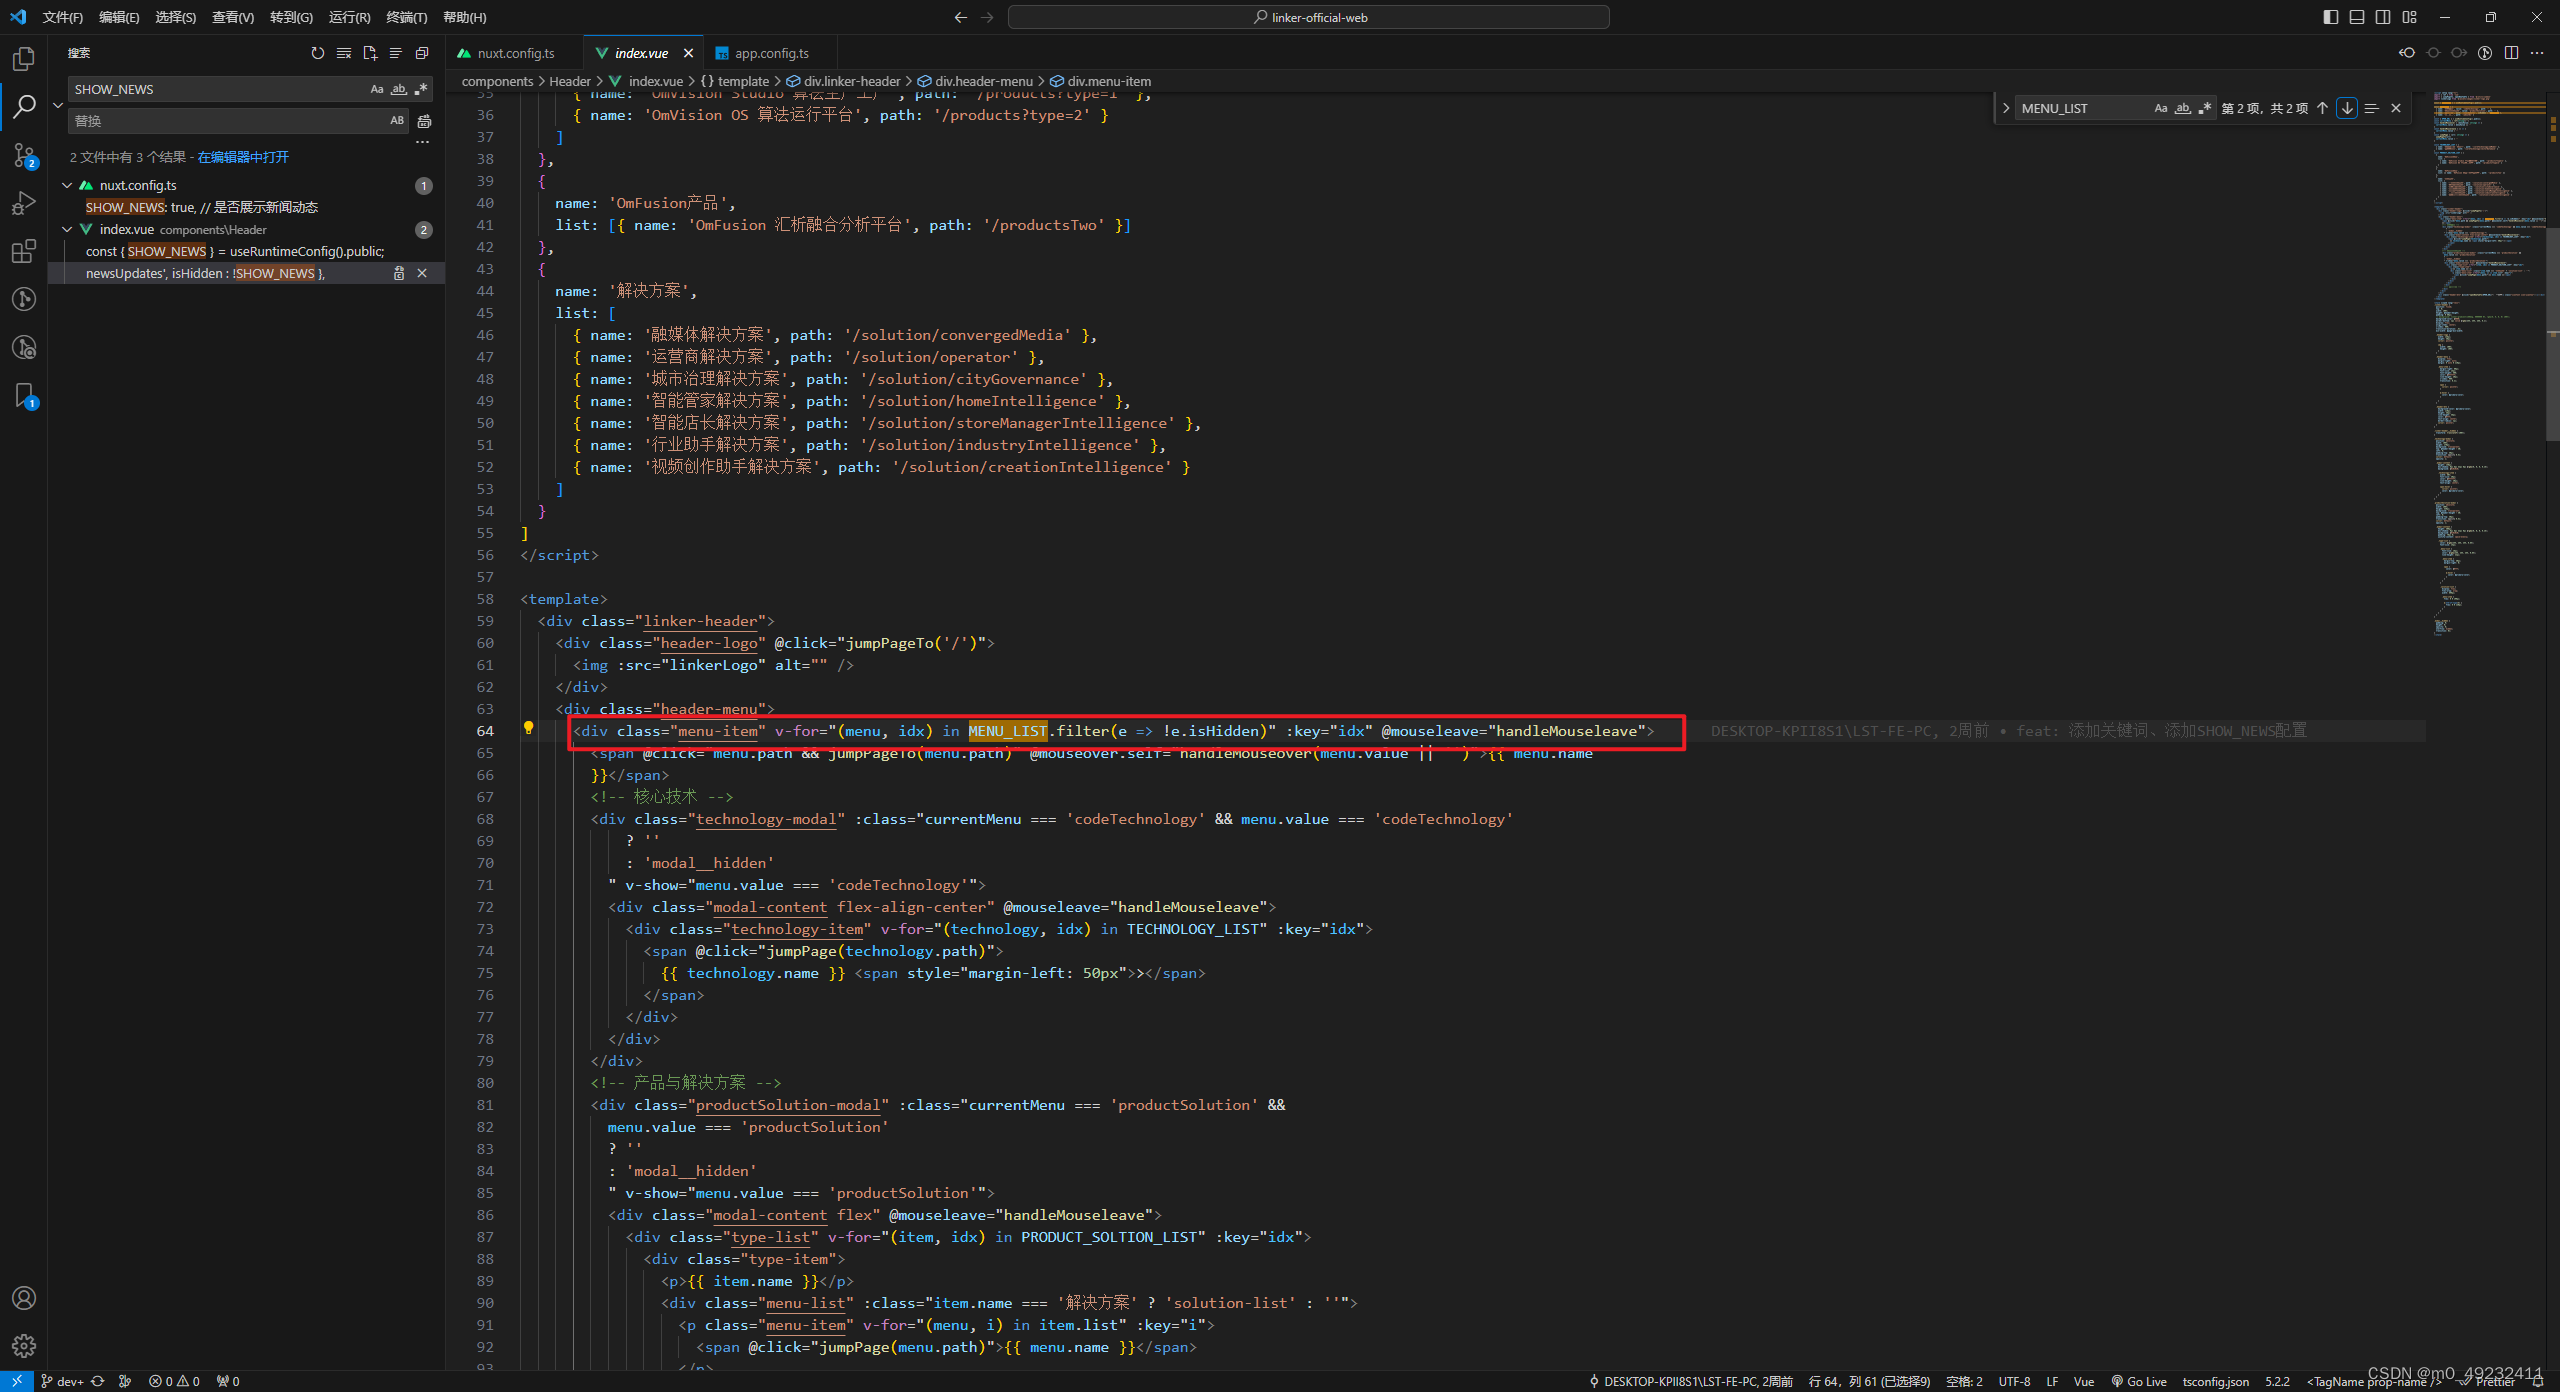Split the editor to the right
The height and width of the screenshot is (1392, 2560).
[x=2511, y=53]
